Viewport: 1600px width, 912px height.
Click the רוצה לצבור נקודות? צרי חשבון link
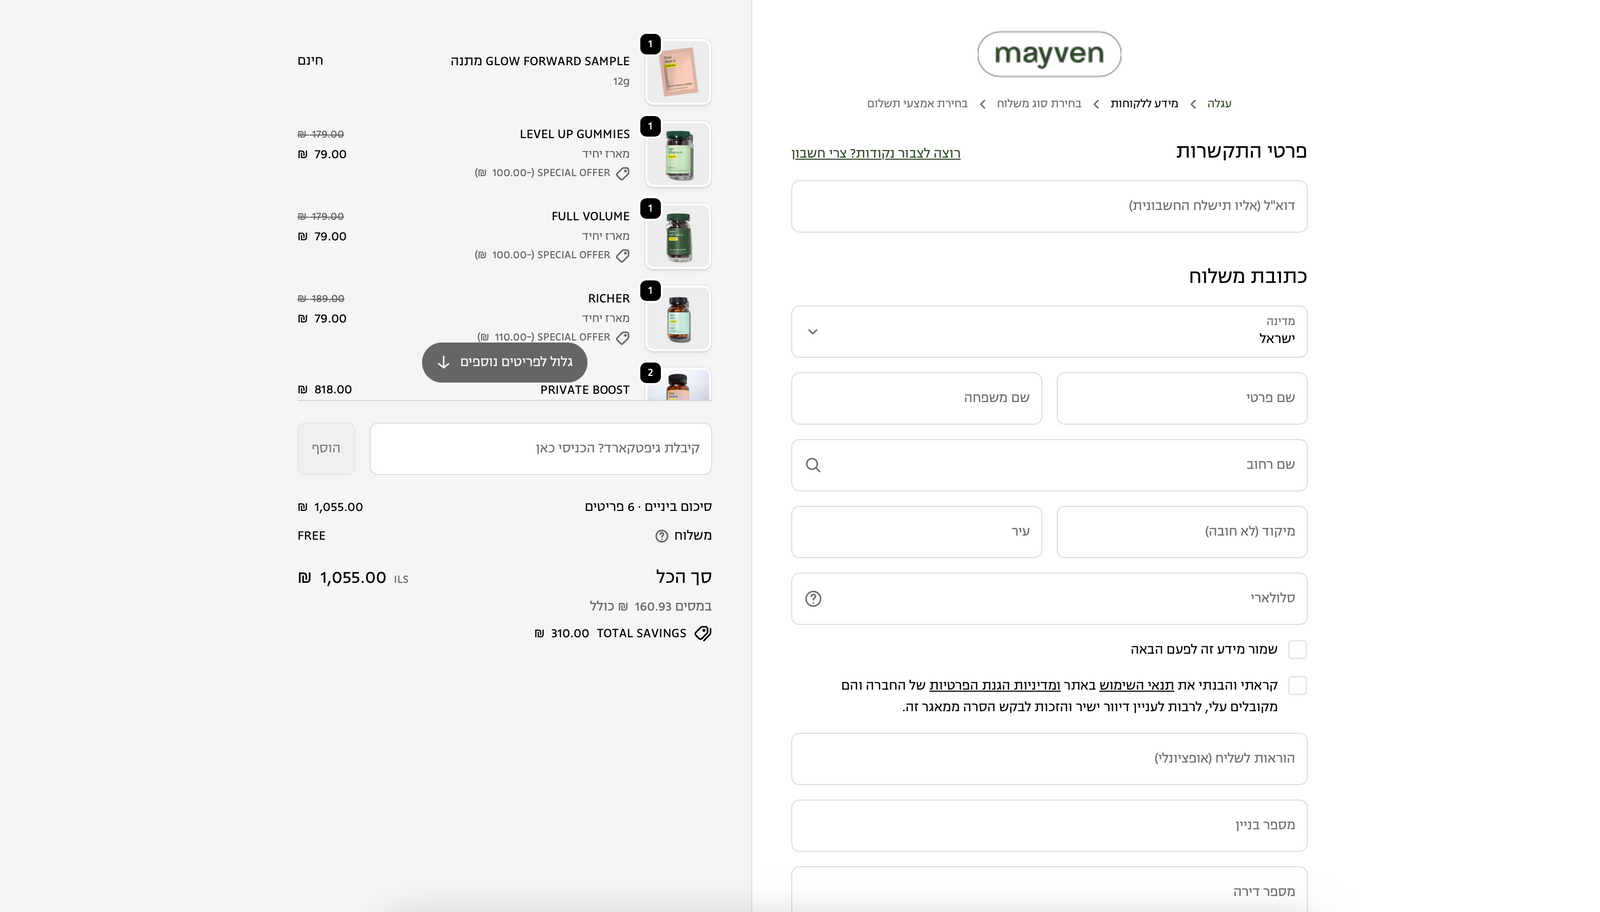(876, 153)
